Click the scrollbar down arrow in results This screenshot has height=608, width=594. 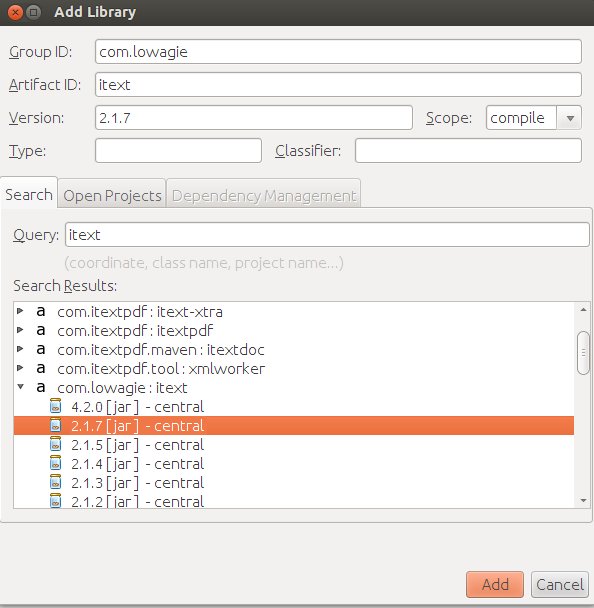[x=583, y=501]
